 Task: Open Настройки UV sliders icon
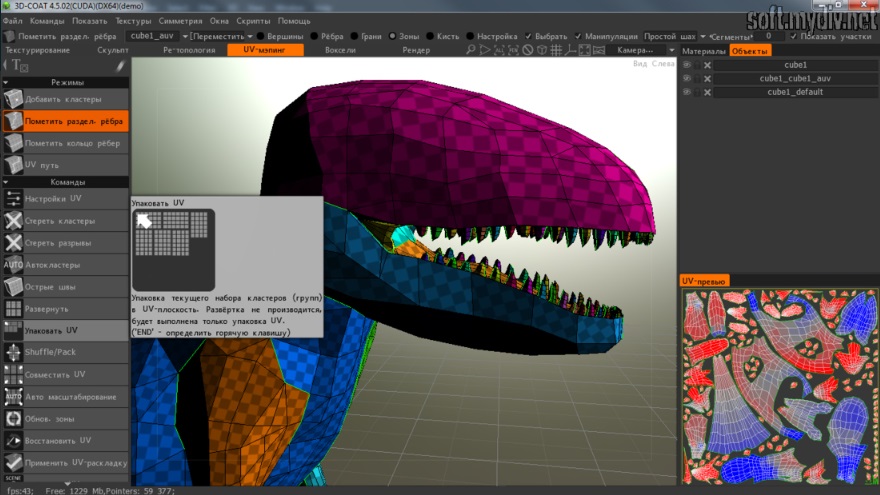(13, 198)
